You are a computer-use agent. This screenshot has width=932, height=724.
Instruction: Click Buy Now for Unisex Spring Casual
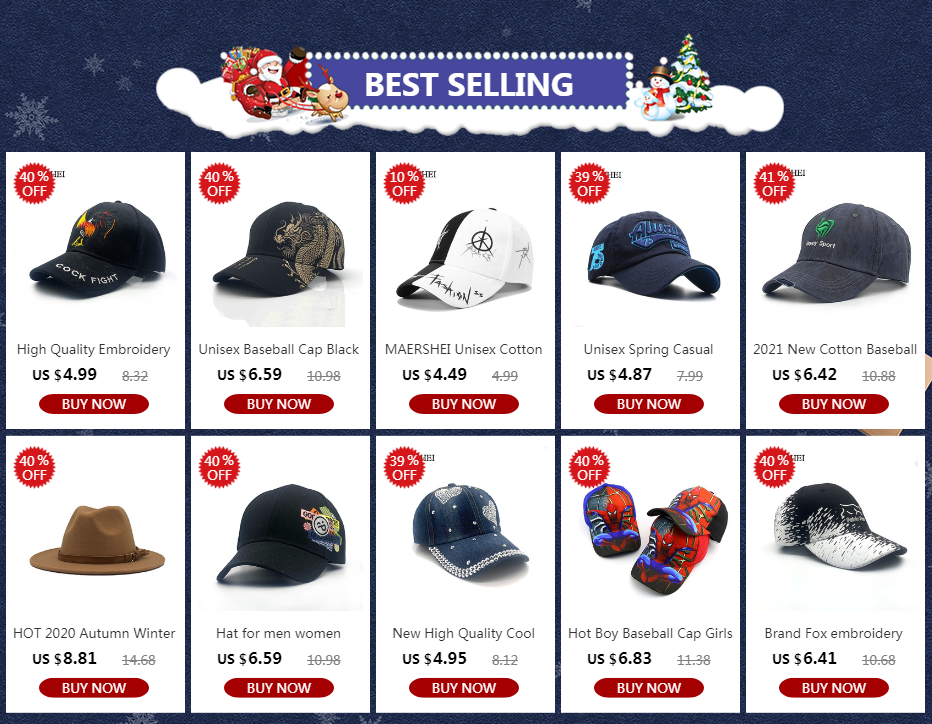tap(648, 404)
